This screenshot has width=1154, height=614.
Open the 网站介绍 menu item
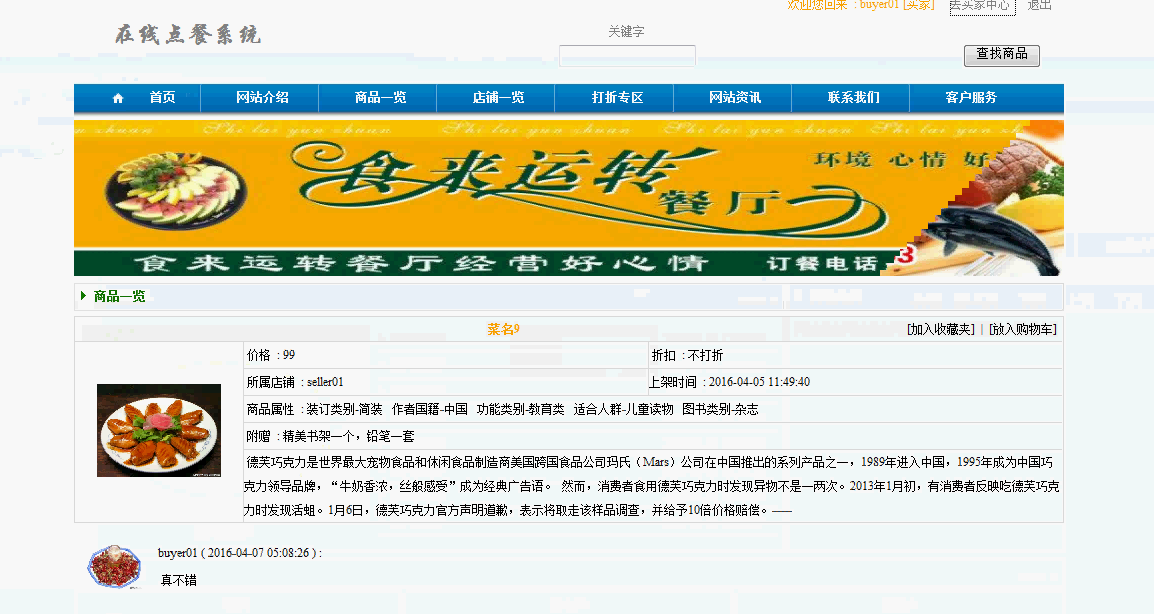coord(262,97)
